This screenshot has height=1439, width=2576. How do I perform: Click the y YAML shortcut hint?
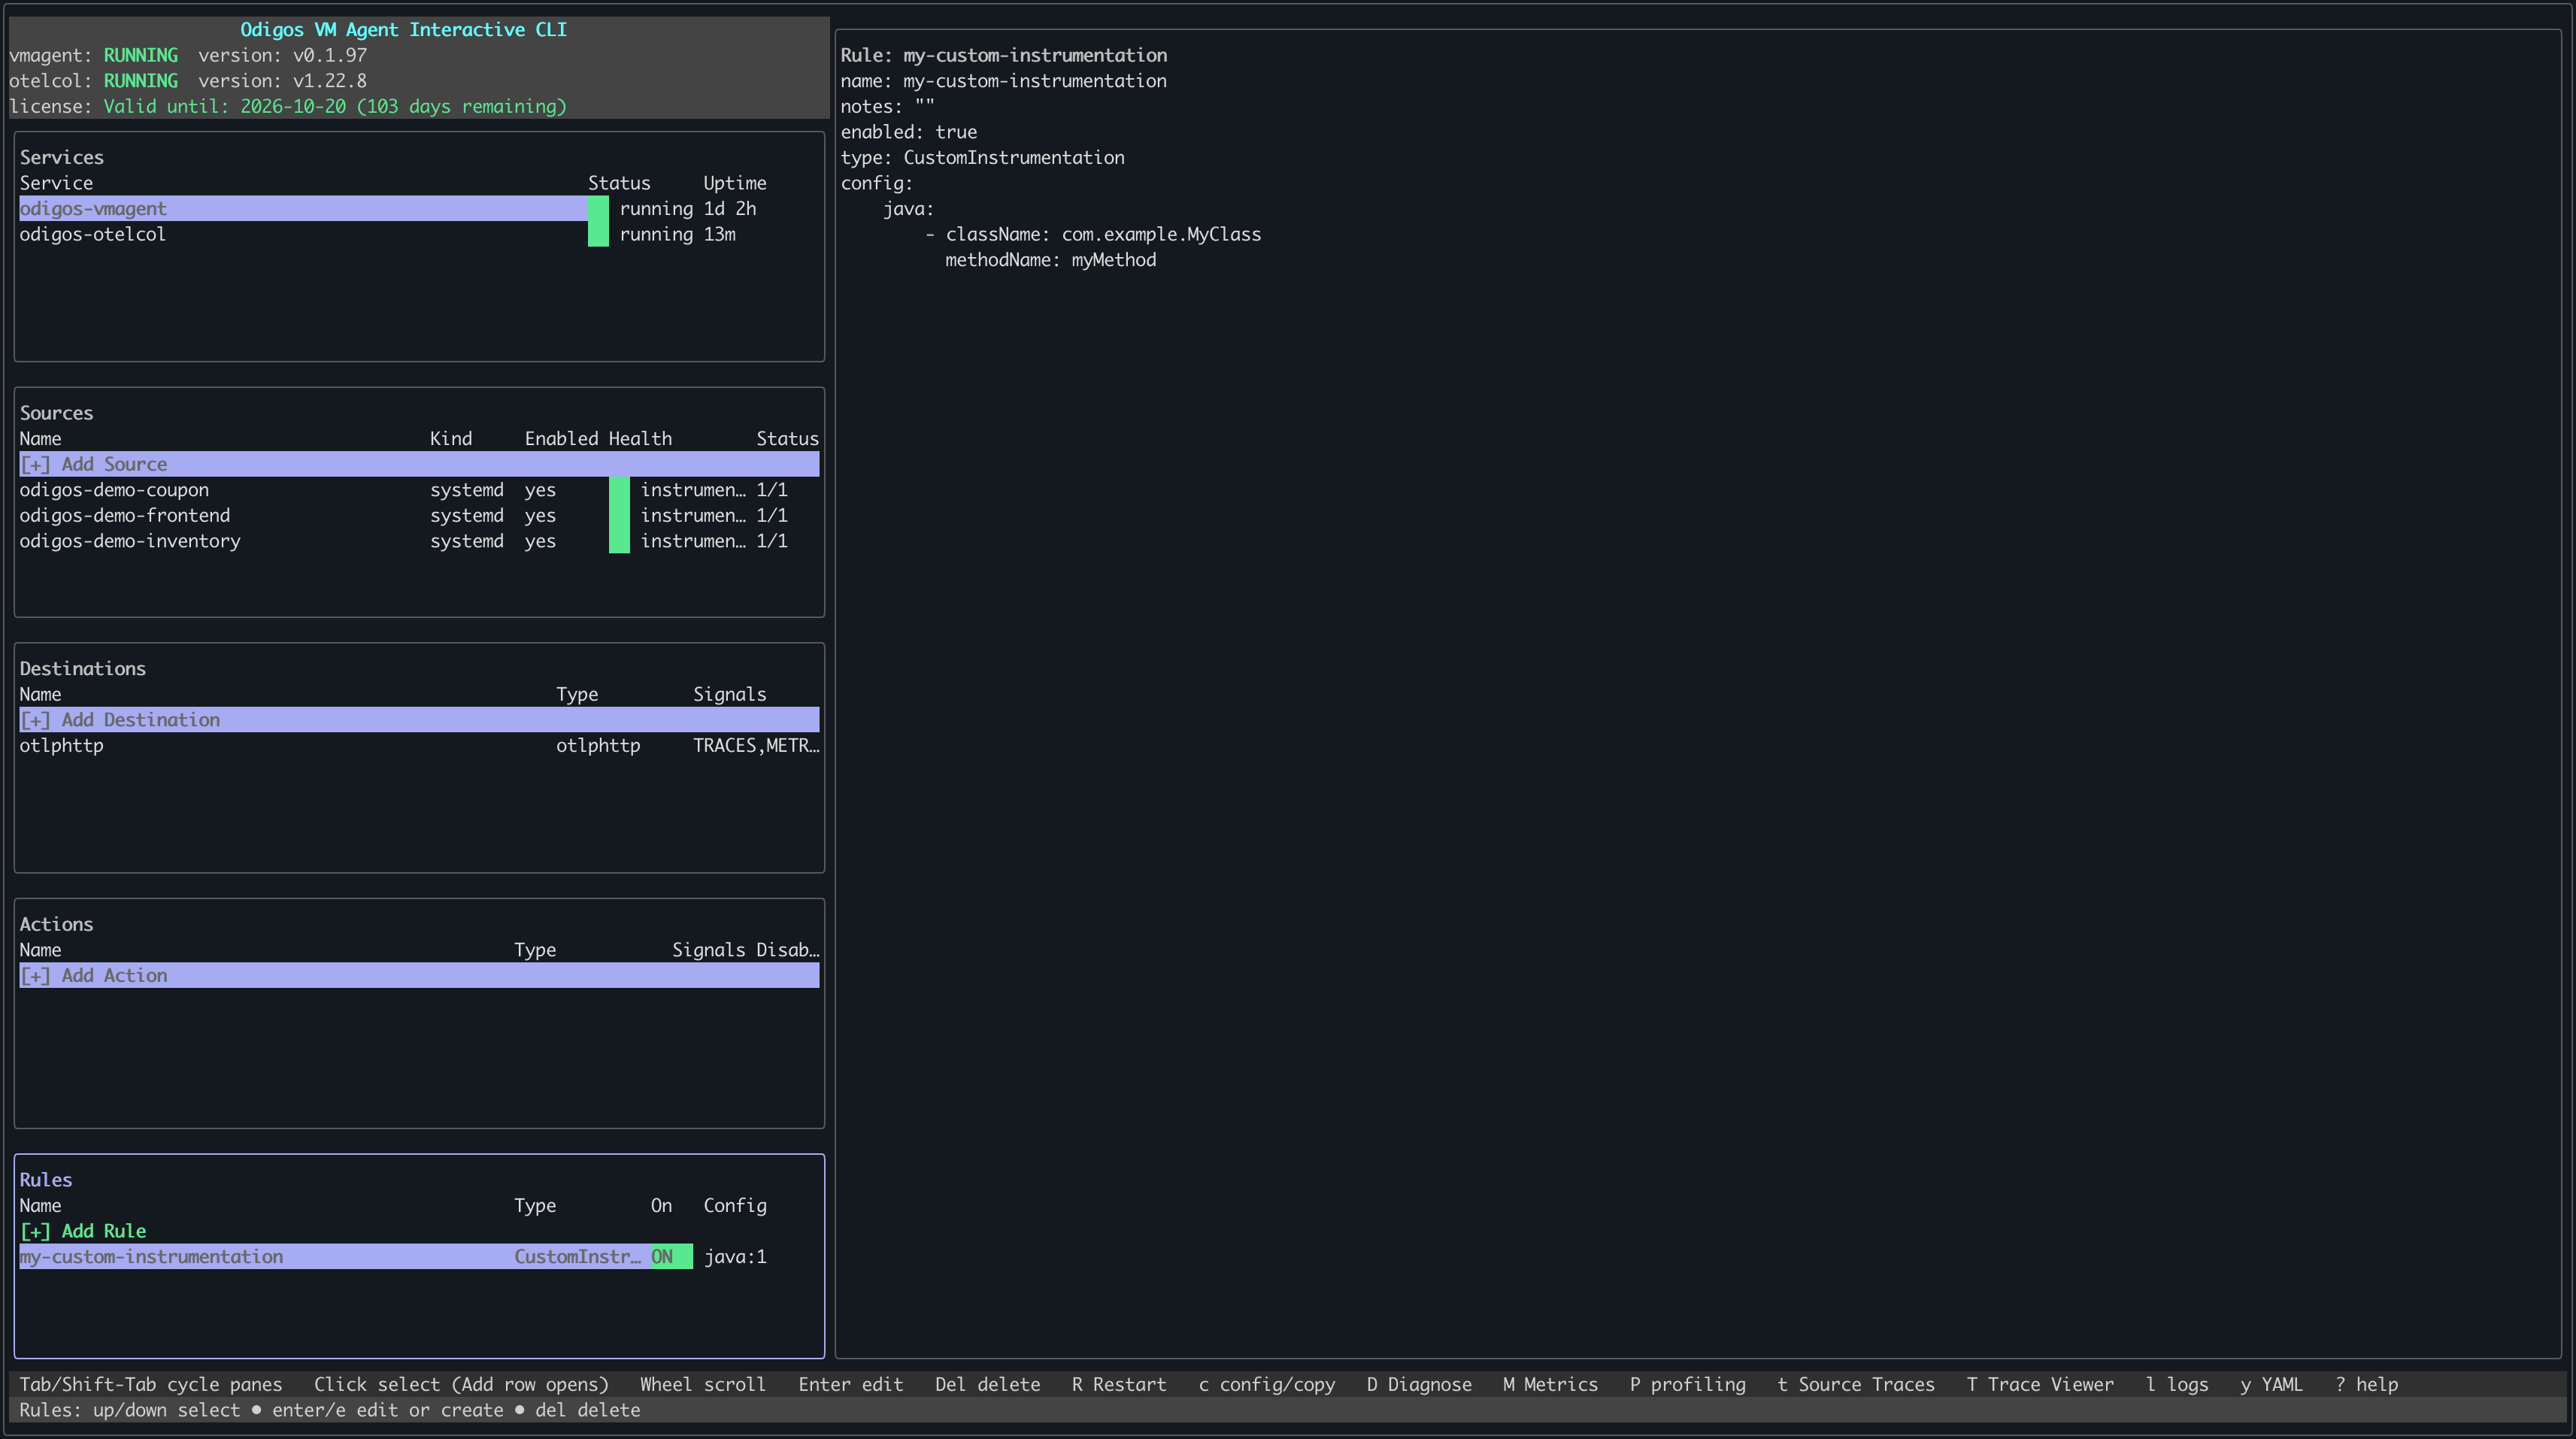click(2272, 1385)
